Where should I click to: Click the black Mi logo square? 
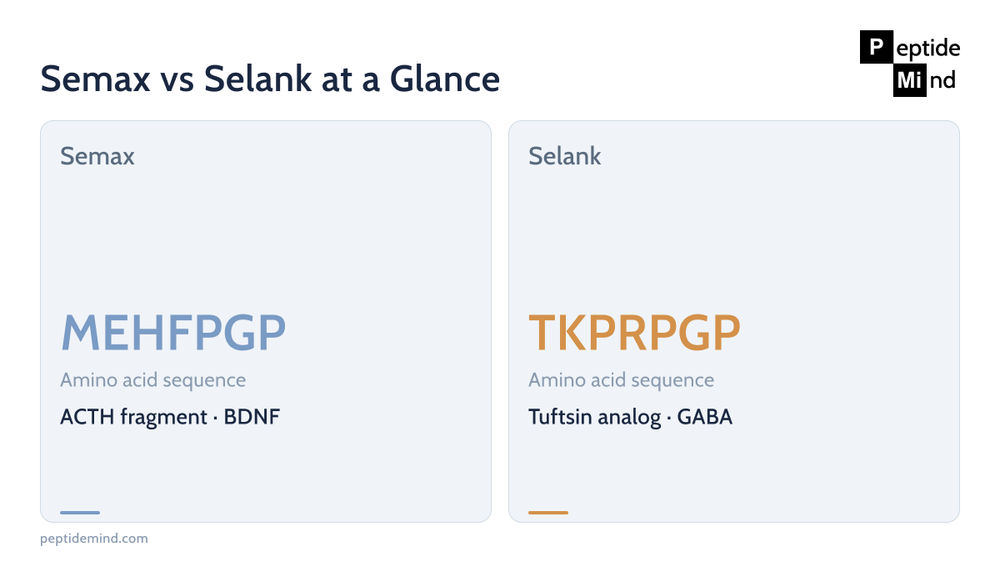point(909,80)
